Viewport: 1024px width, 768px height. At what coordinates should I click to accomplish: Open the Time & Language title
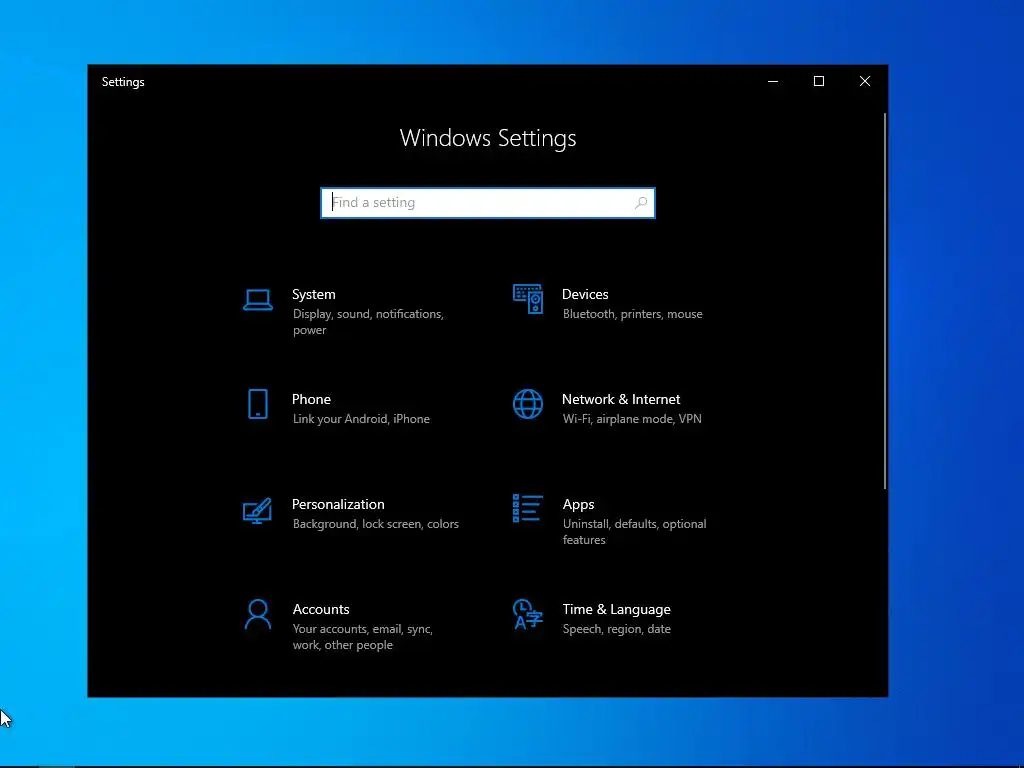pos(616,609)
